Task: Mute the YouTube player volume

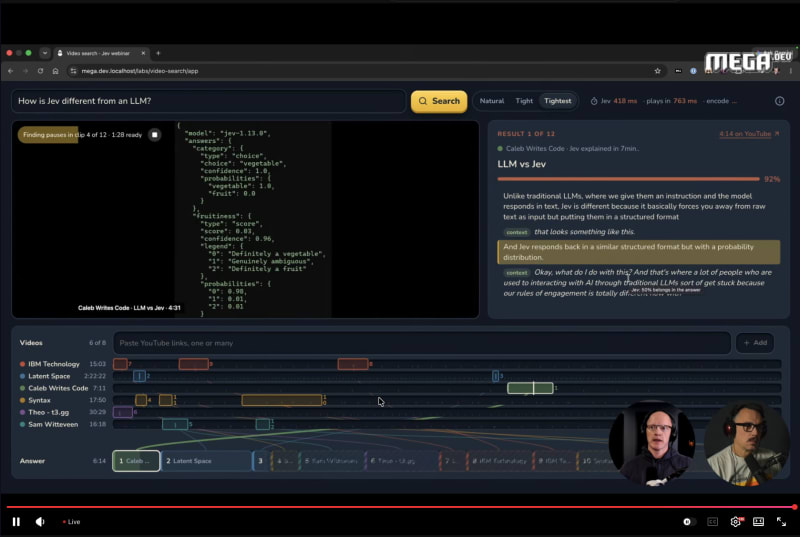Action: (40, 522)
